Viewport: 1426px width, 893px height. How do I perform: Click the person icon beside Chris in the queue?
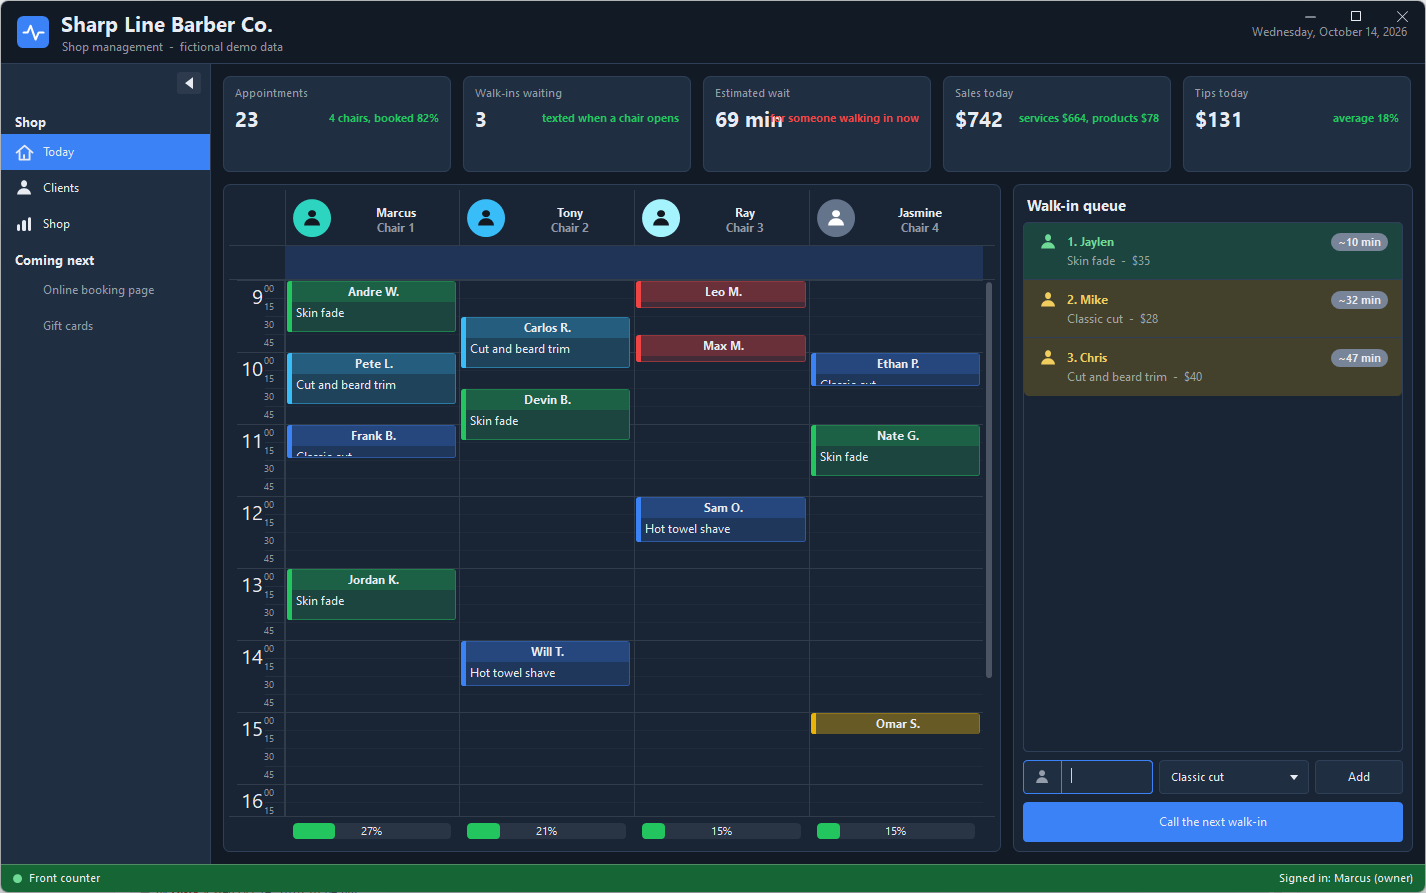point(1048,358)
